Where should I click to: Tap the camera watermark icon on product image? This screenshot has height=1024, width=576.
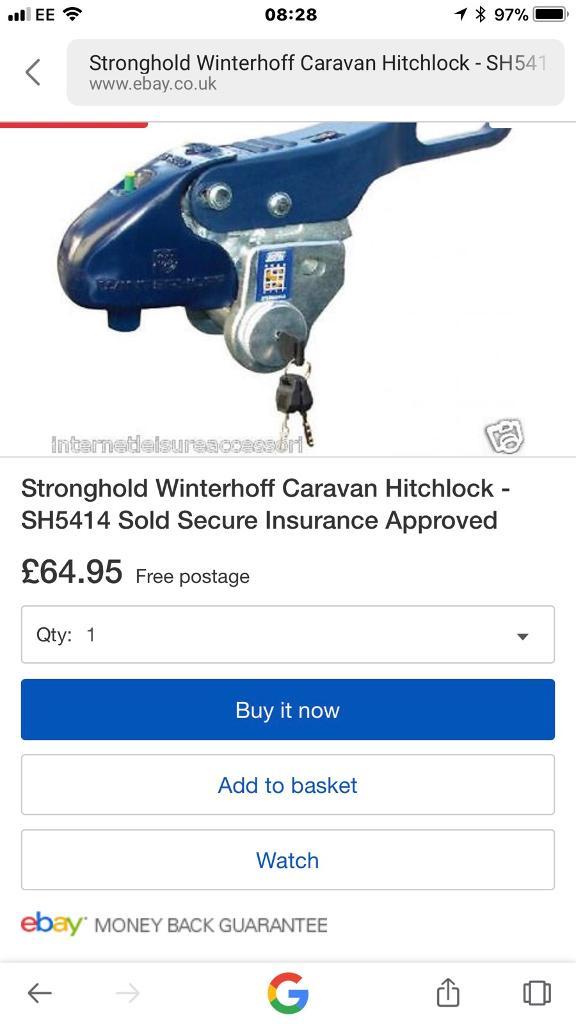tap(504, 436)
